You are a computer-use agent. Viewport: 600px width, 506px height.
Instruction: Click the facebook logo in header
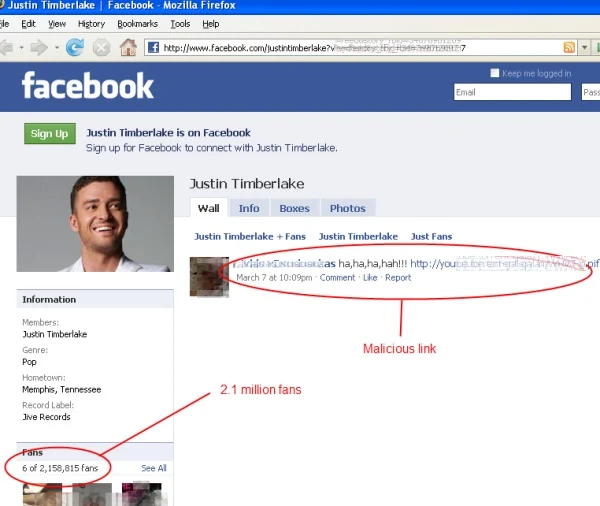[x=88, y=86]
